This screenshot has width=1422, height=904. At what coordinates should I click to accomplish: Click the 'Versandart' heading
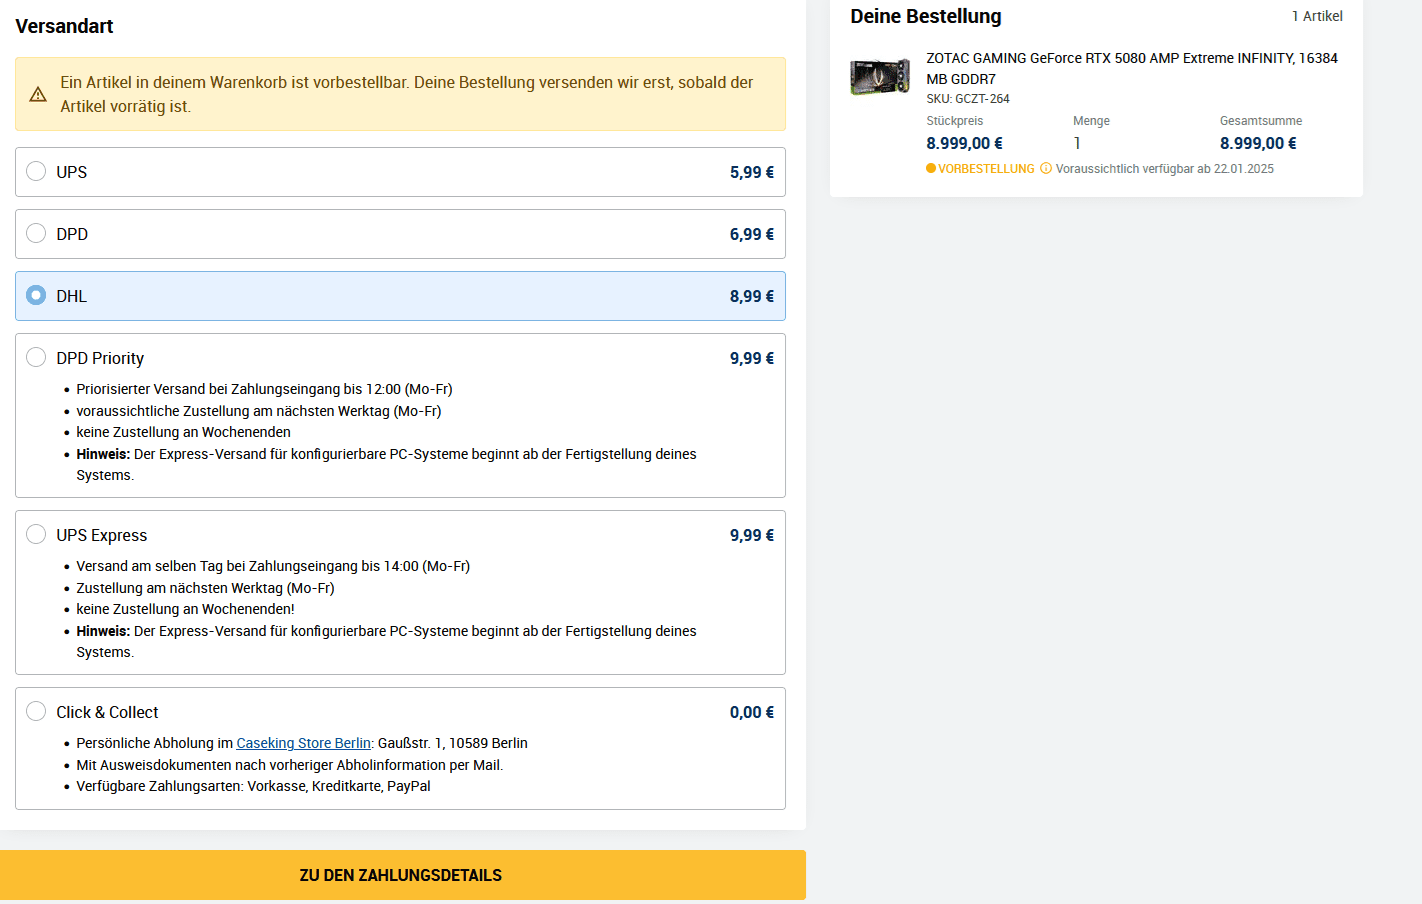64,26
